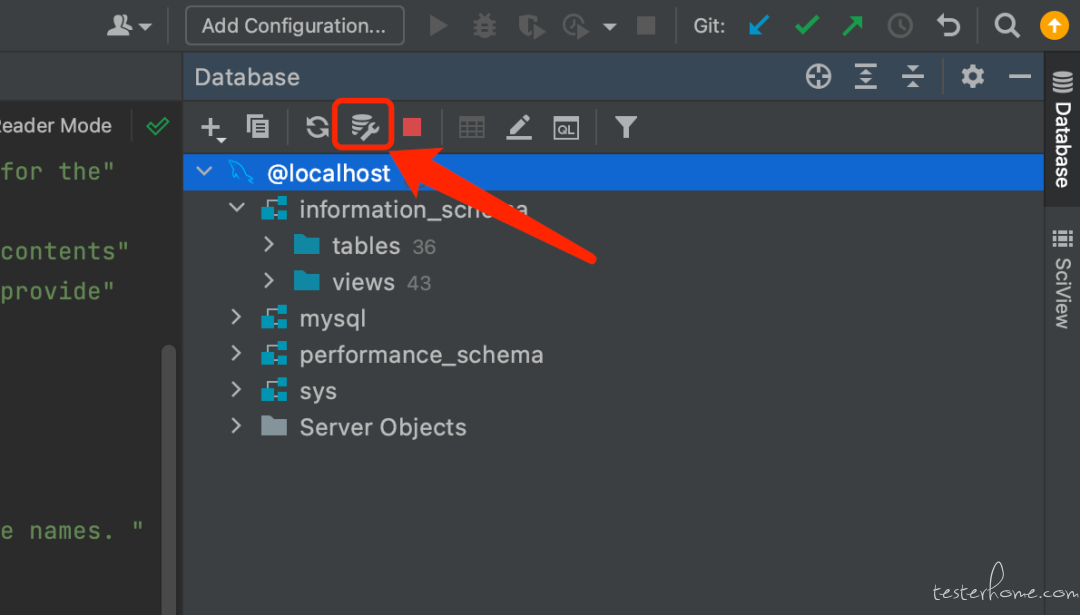
Task: Open table editor grid icon
Action: coord(472,127)
